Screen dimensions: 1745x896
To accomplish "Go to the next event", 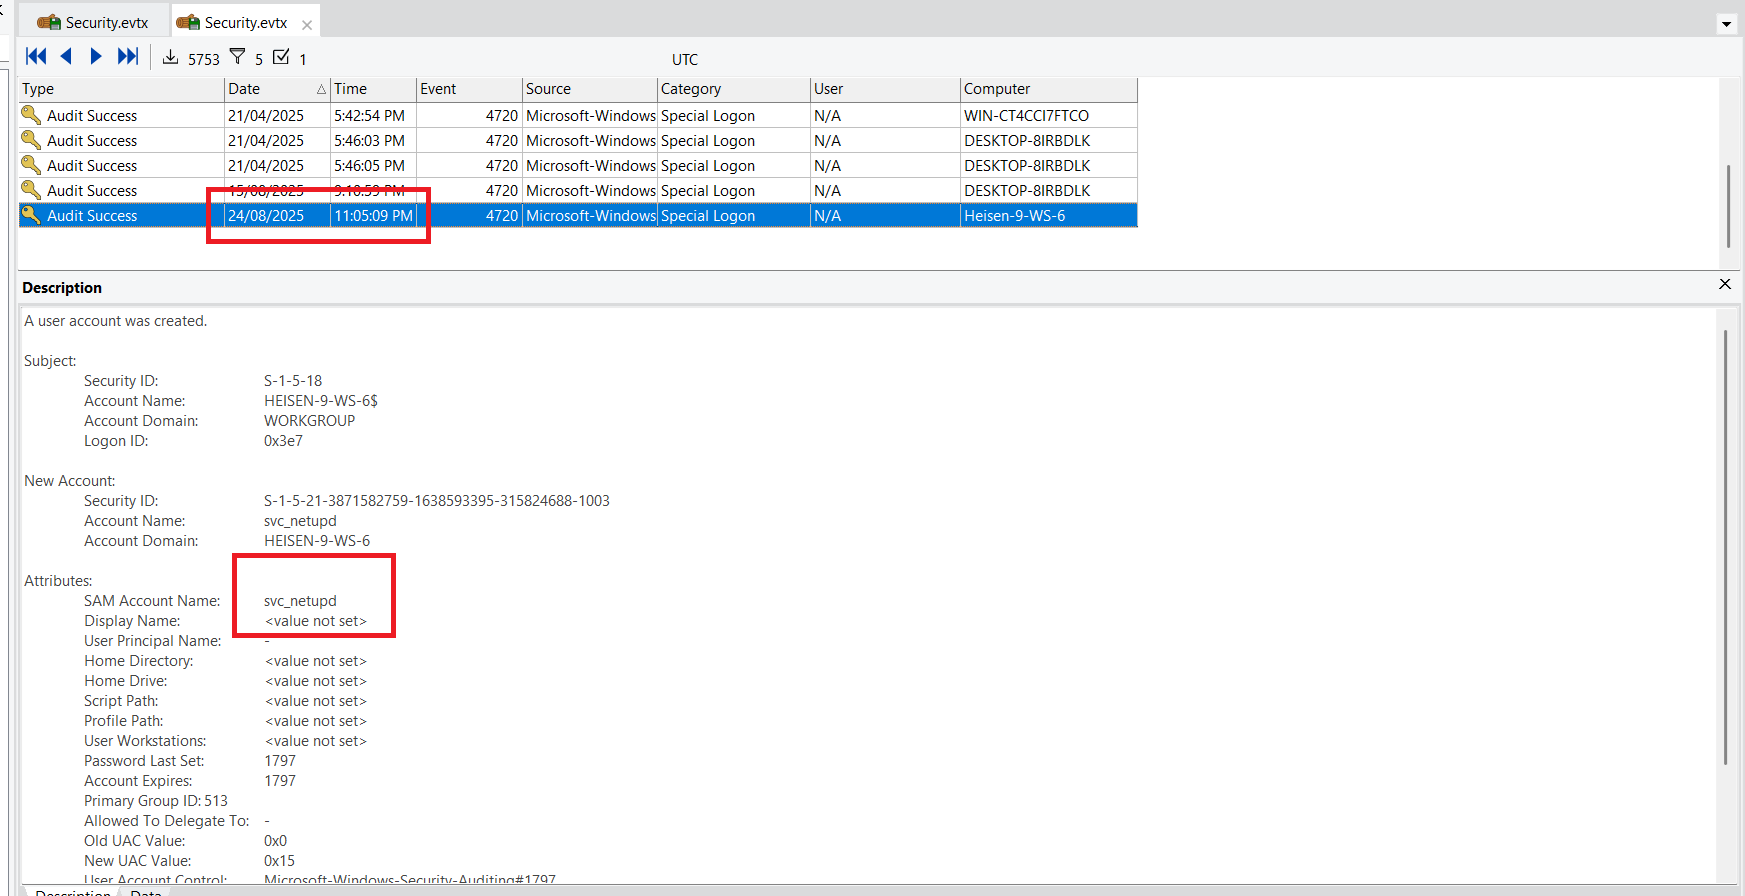I will tap(96, 57).
